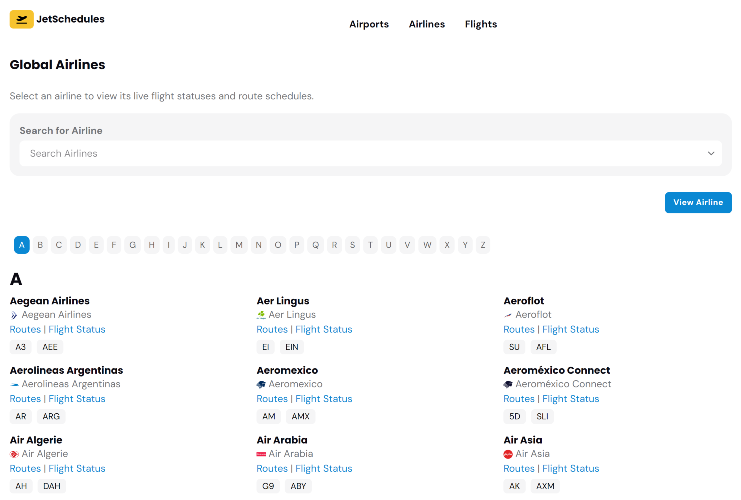The width and height of the screenshot is (741, 500).
Task: View Flight Status for Air Asia
Action: coord(571,469)
